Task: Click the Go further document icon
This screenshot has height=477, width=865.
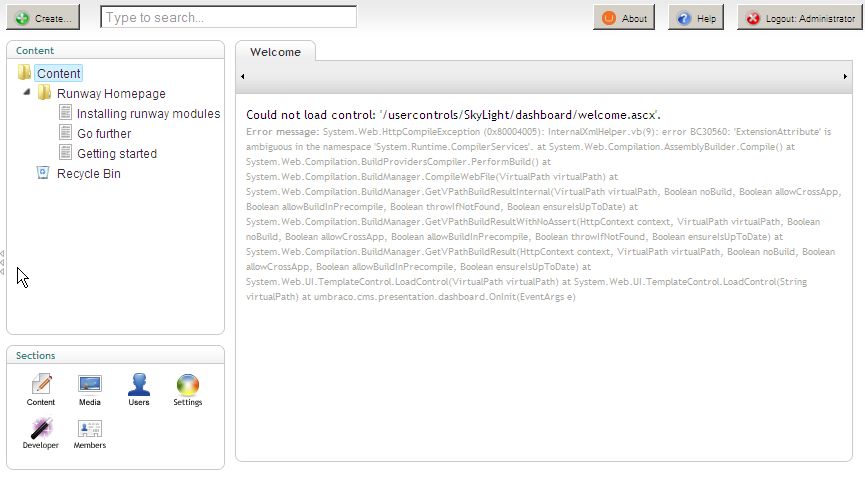Action: point(65,132)
